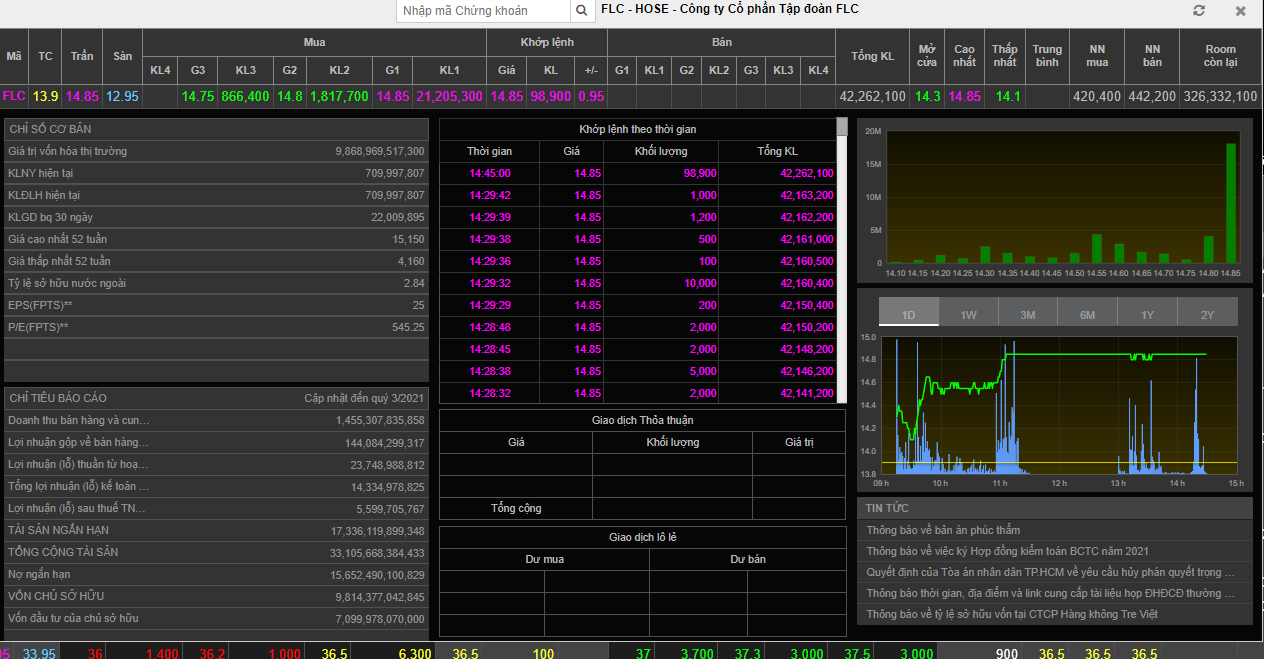The height and width of the screenshot is (659, 1264).
Task: Click the NN mua value 420,400
Action: pyautogui.click(x=1097, y=97)
